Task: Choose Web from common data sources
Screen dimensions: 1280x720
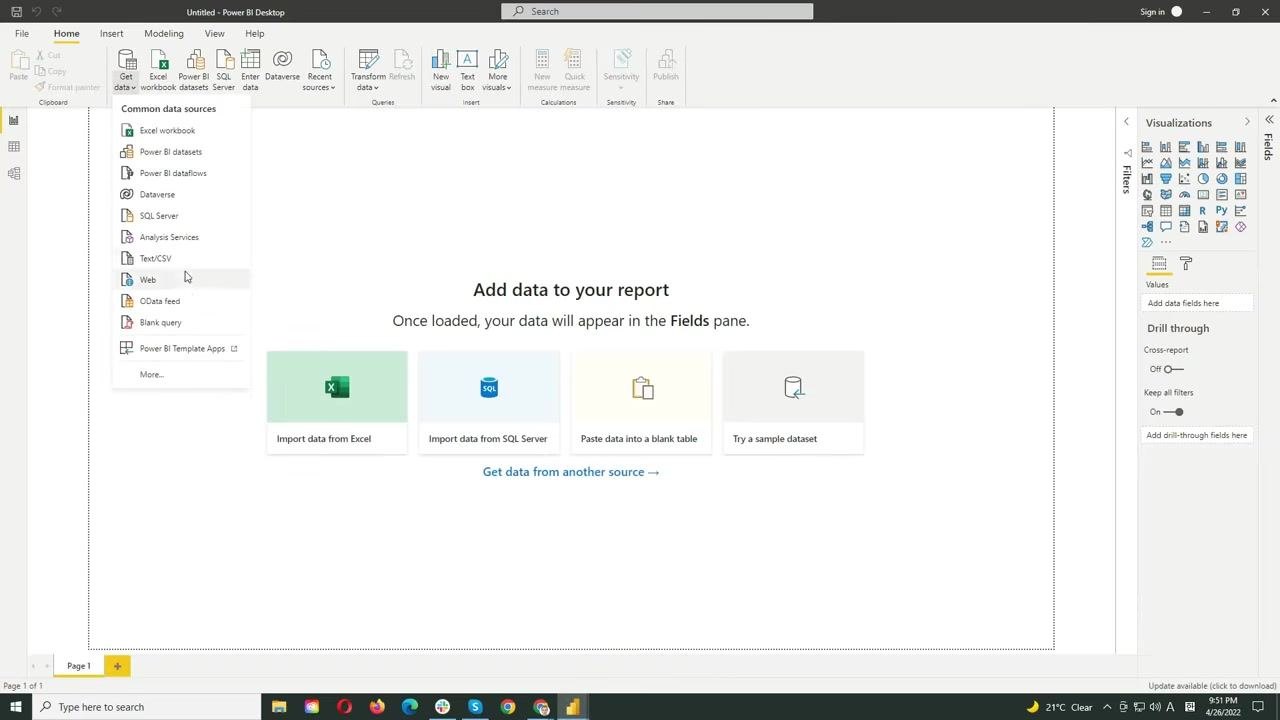Action: 181,280
